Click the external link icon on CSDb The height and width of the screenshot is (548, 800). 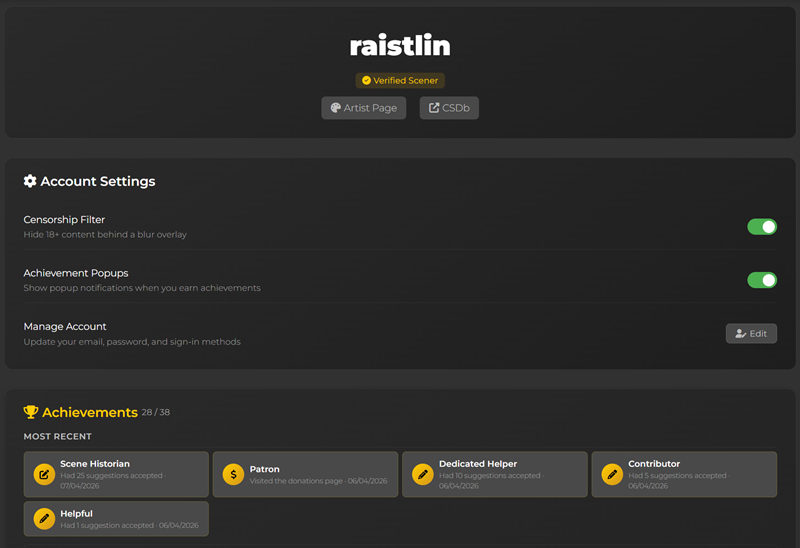click(x=434, y=108)
